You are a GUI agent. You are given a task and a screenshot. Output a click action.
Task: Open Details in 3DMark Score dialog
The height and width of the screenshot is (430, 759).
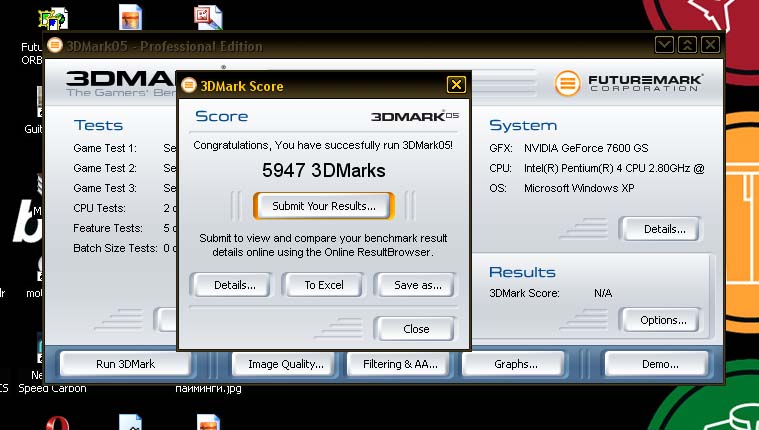(234, 285)
